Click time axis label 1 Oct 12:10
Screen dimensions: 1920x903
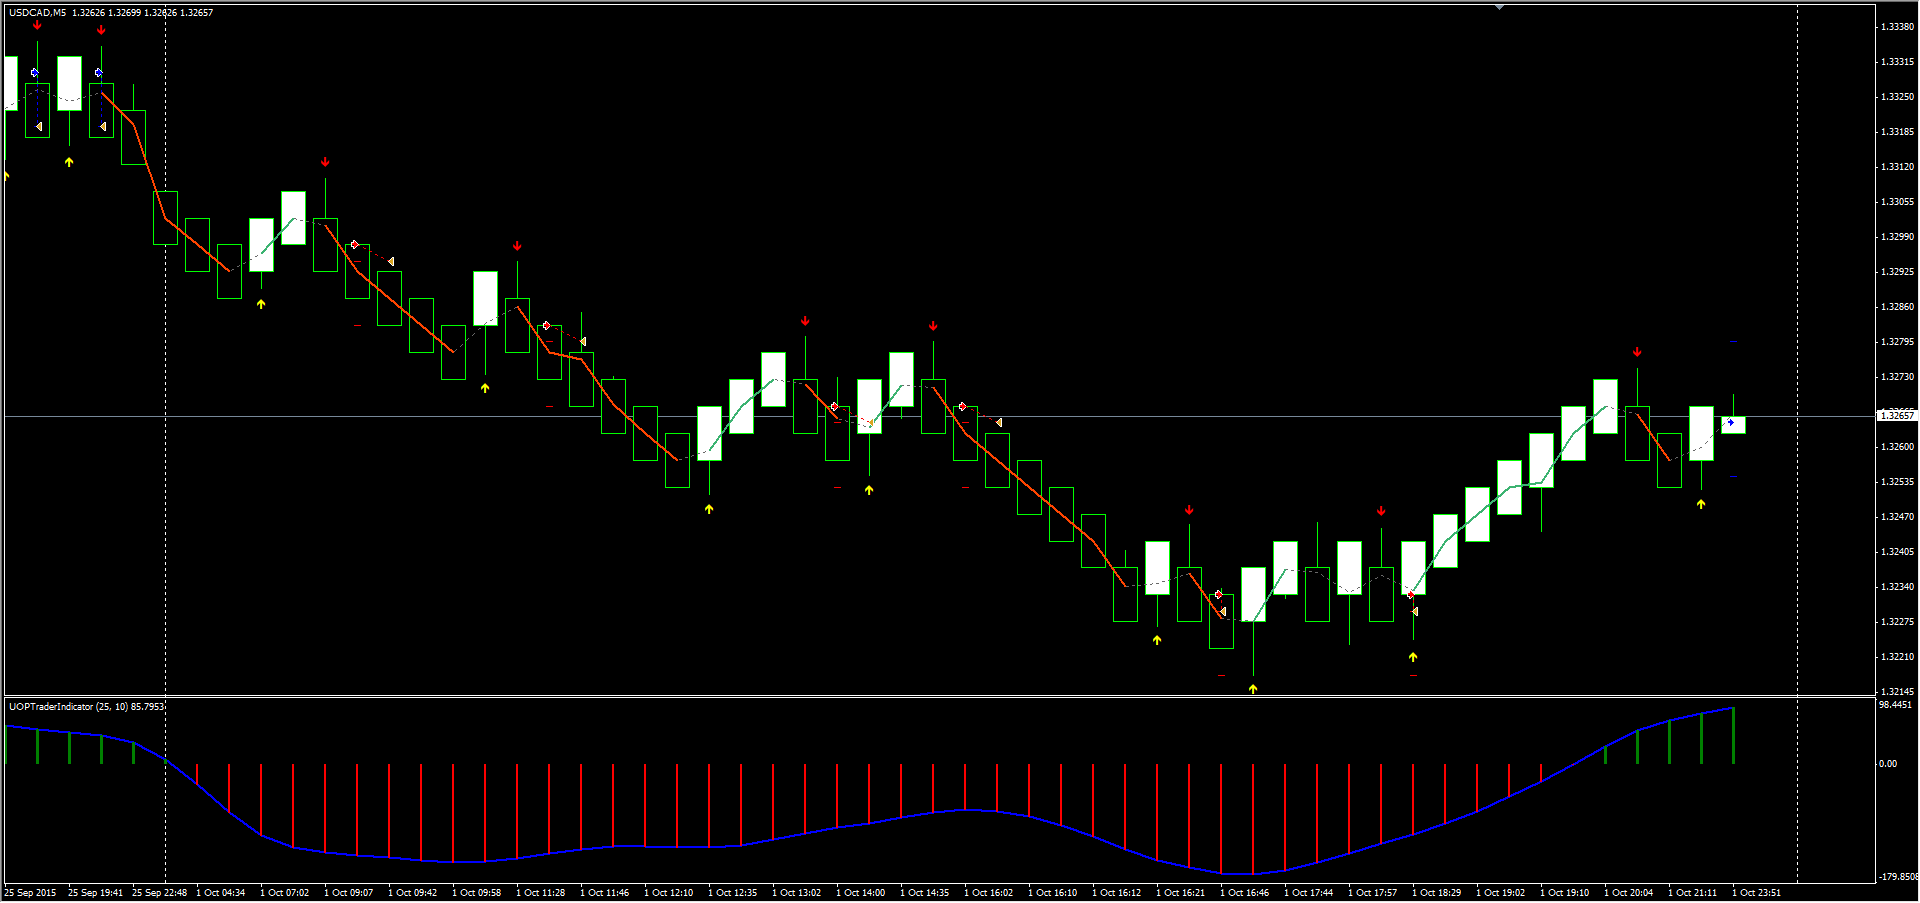669,893
